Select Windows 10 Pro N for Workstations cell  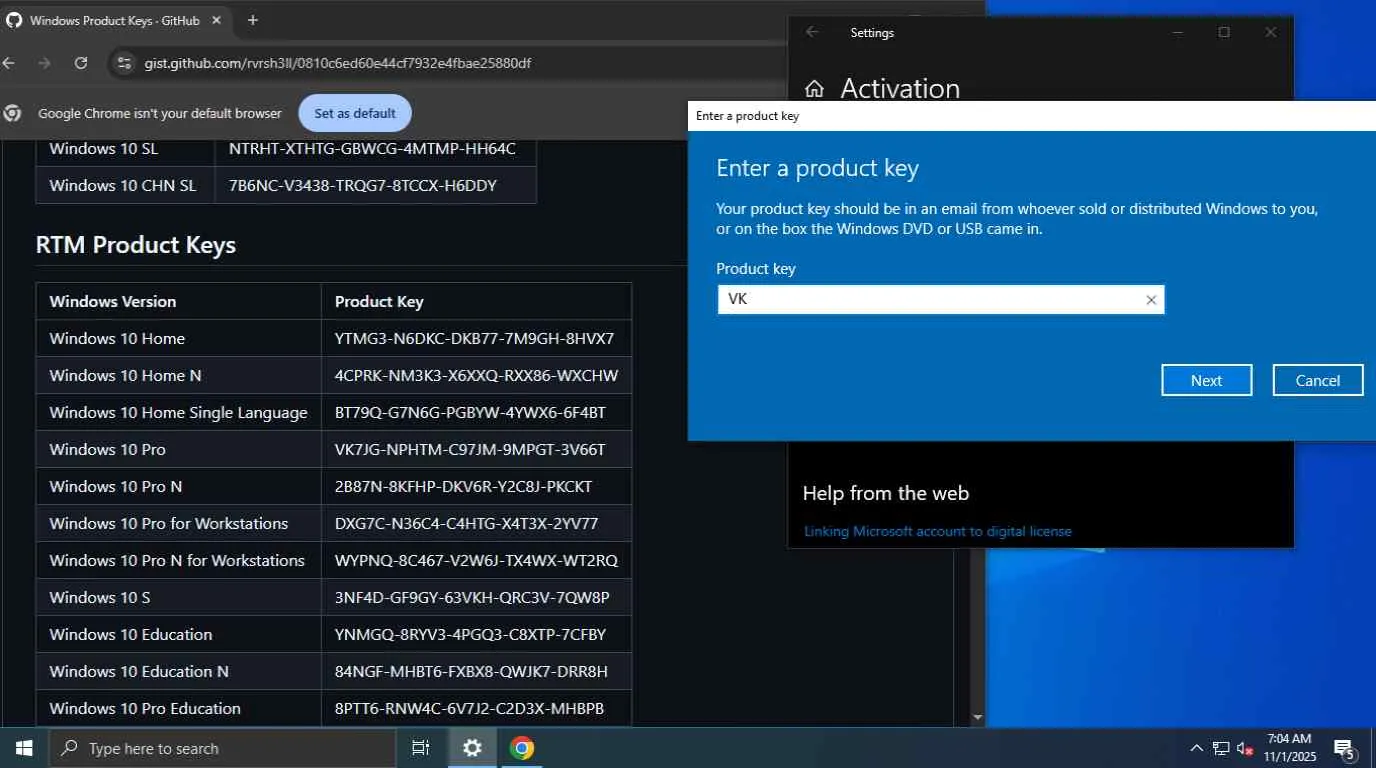(x=178, y=560)
